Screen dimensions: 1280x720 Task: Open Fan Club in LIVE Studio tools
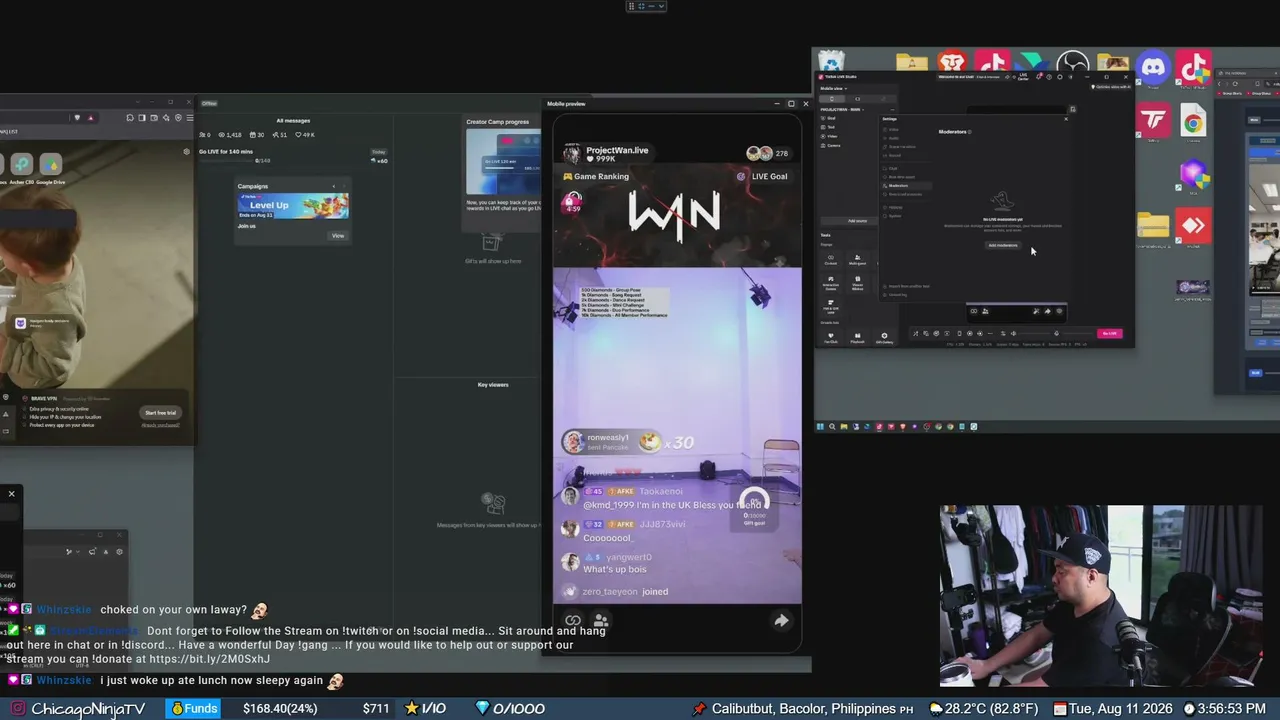tap(830, 337)
